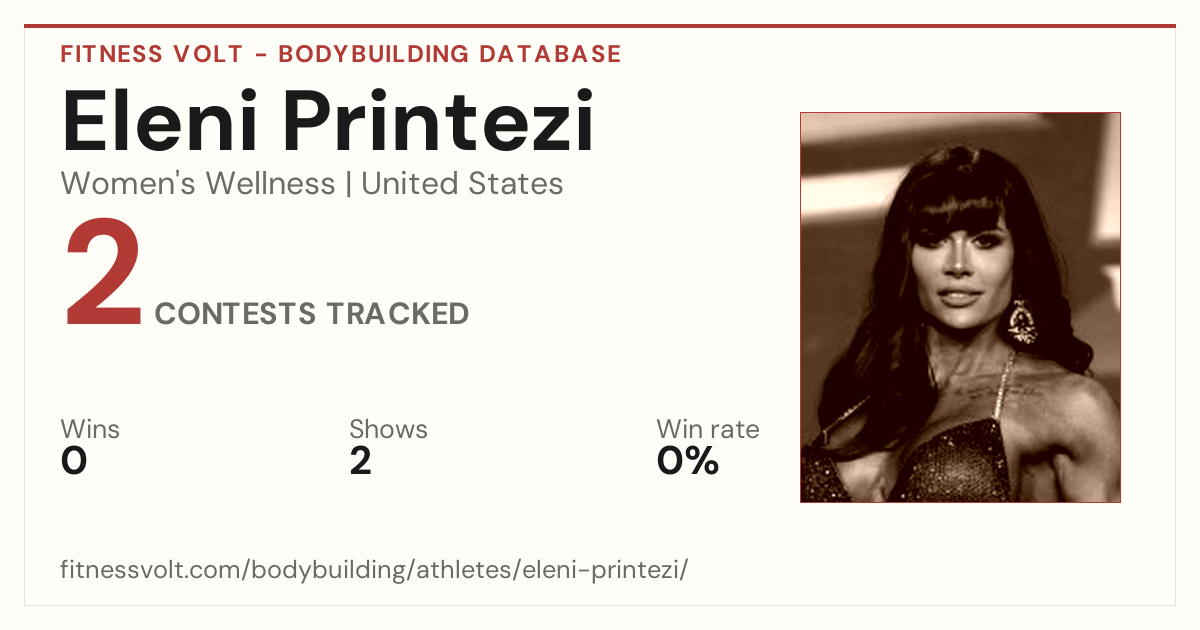The width and height of the screenshot is (1200, 630).
Task: Click the earring in the athlete photo
Action: (1022, 323)
